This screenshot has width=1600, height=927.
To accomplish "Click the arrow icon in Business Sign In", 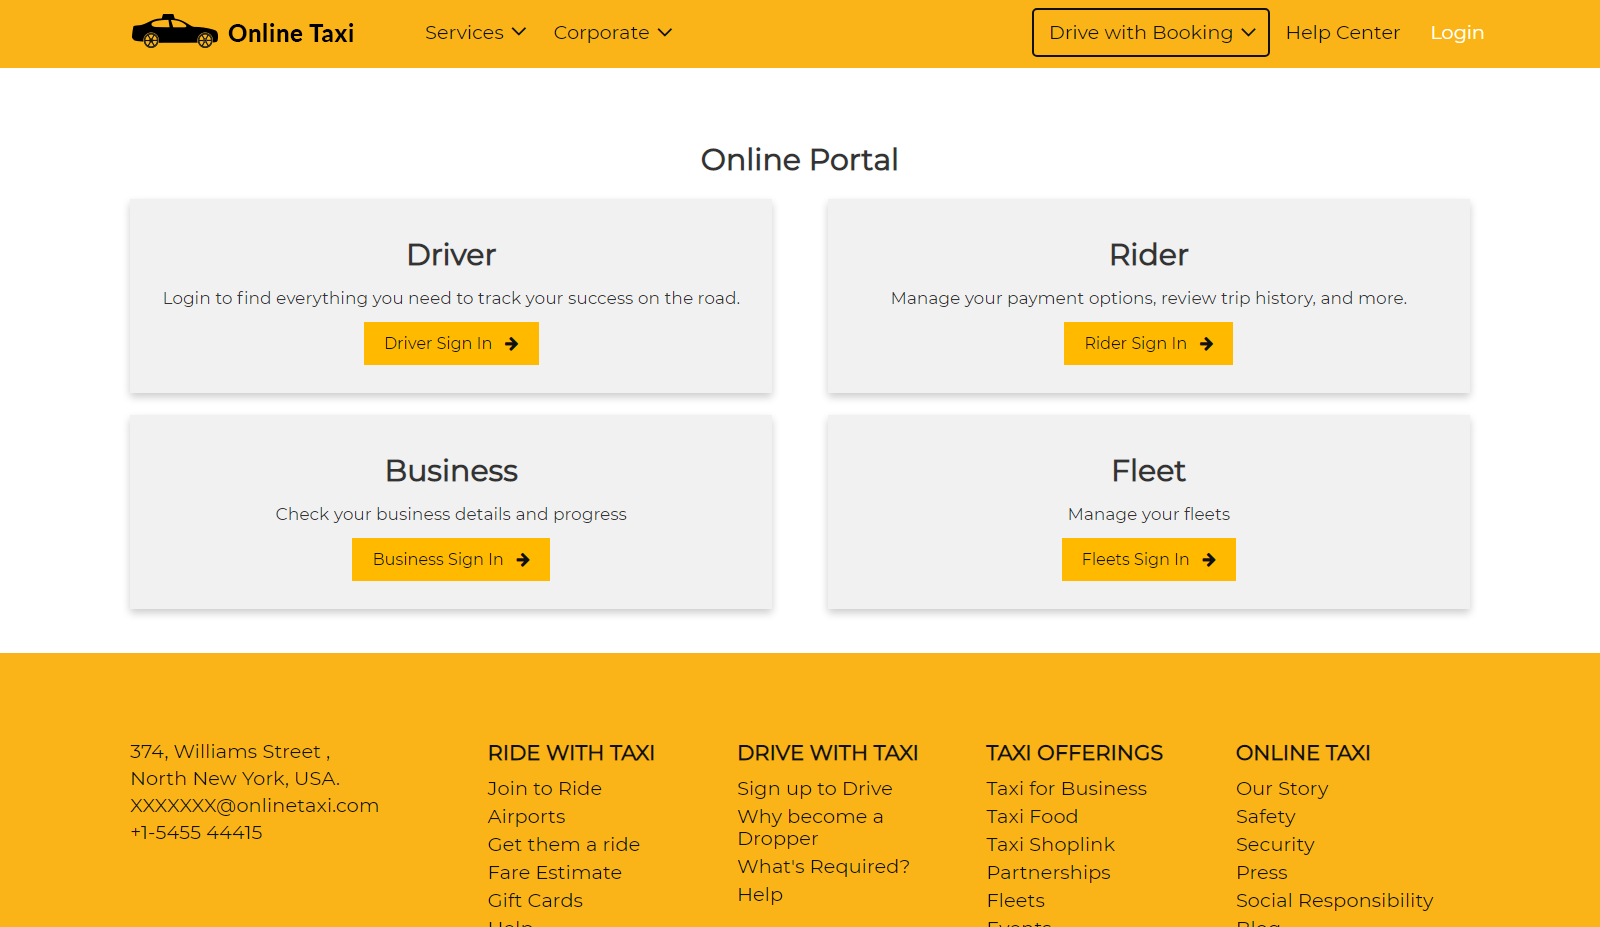I will [x=523, y=560].
